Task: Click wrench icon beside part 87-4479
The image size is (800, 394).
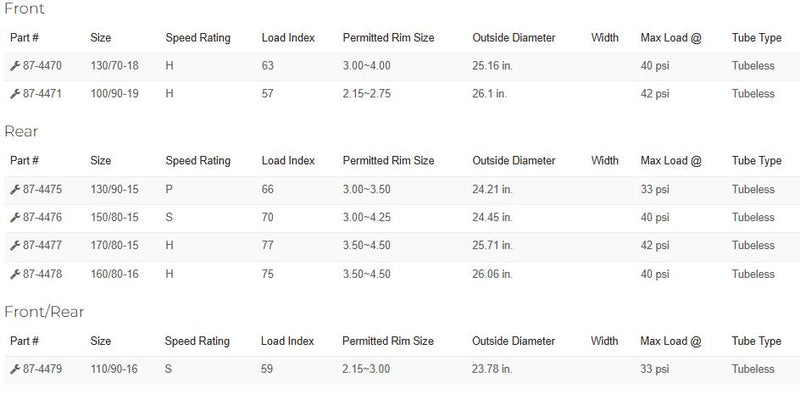Action: point(15,369)
